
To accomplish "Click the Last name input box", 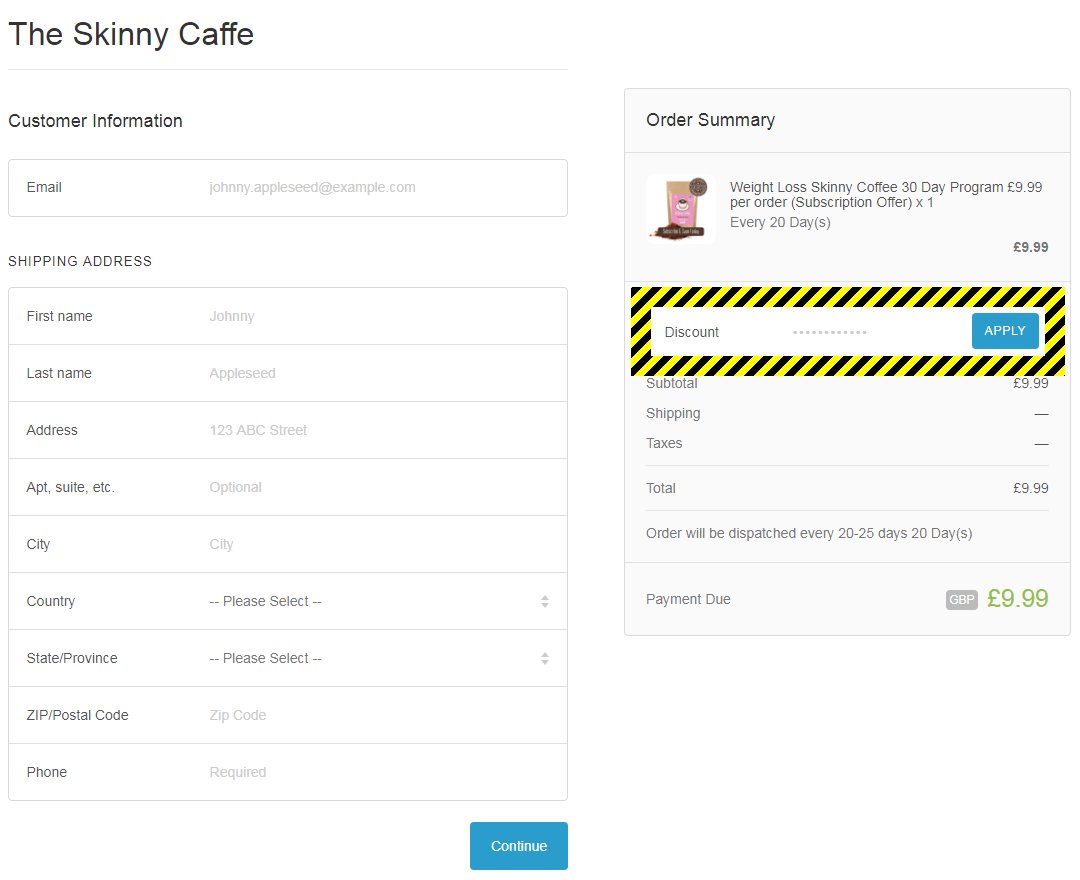I will pos(380,373).
